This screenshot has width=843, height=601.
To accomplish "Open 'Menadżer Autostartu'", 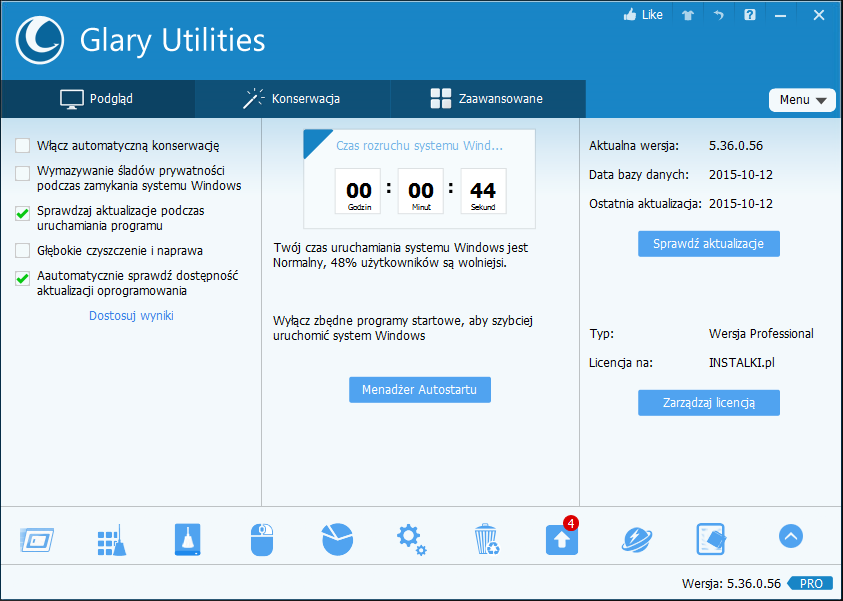I will point(419,389).
